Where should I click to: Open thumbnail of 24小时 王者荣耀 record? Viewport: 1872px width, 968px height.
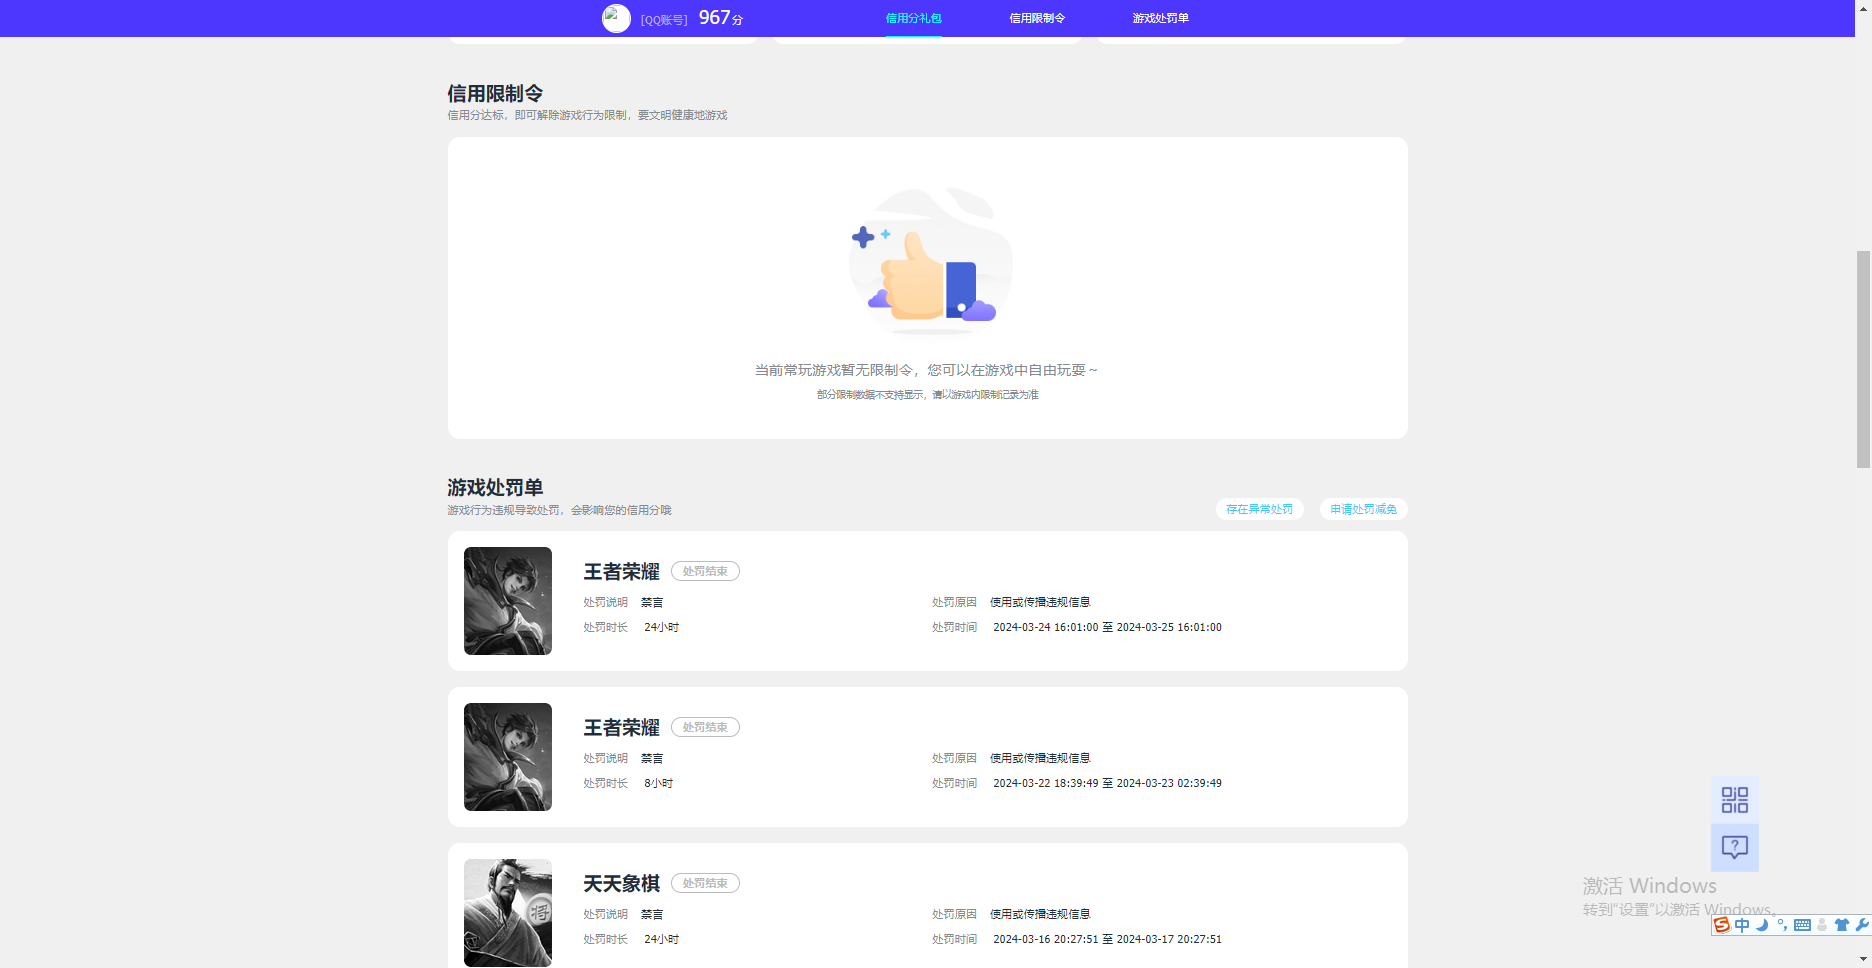click(508, 601)
